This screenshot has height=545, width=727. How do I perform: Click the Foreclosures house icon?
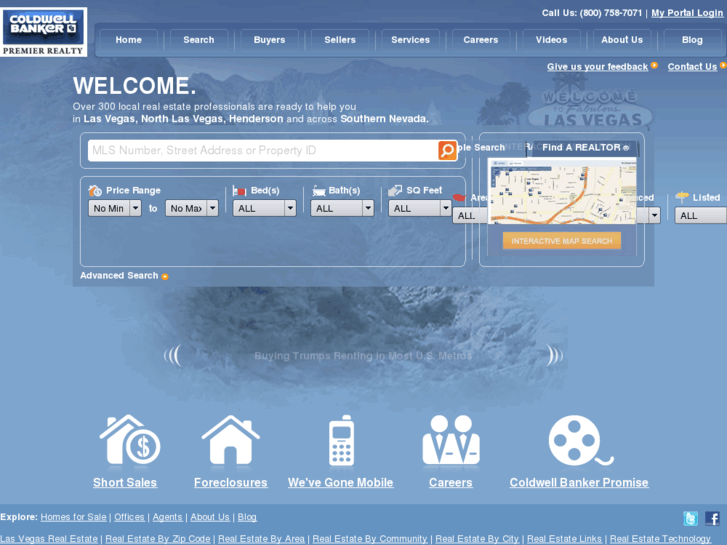click(x=230, y=440)
